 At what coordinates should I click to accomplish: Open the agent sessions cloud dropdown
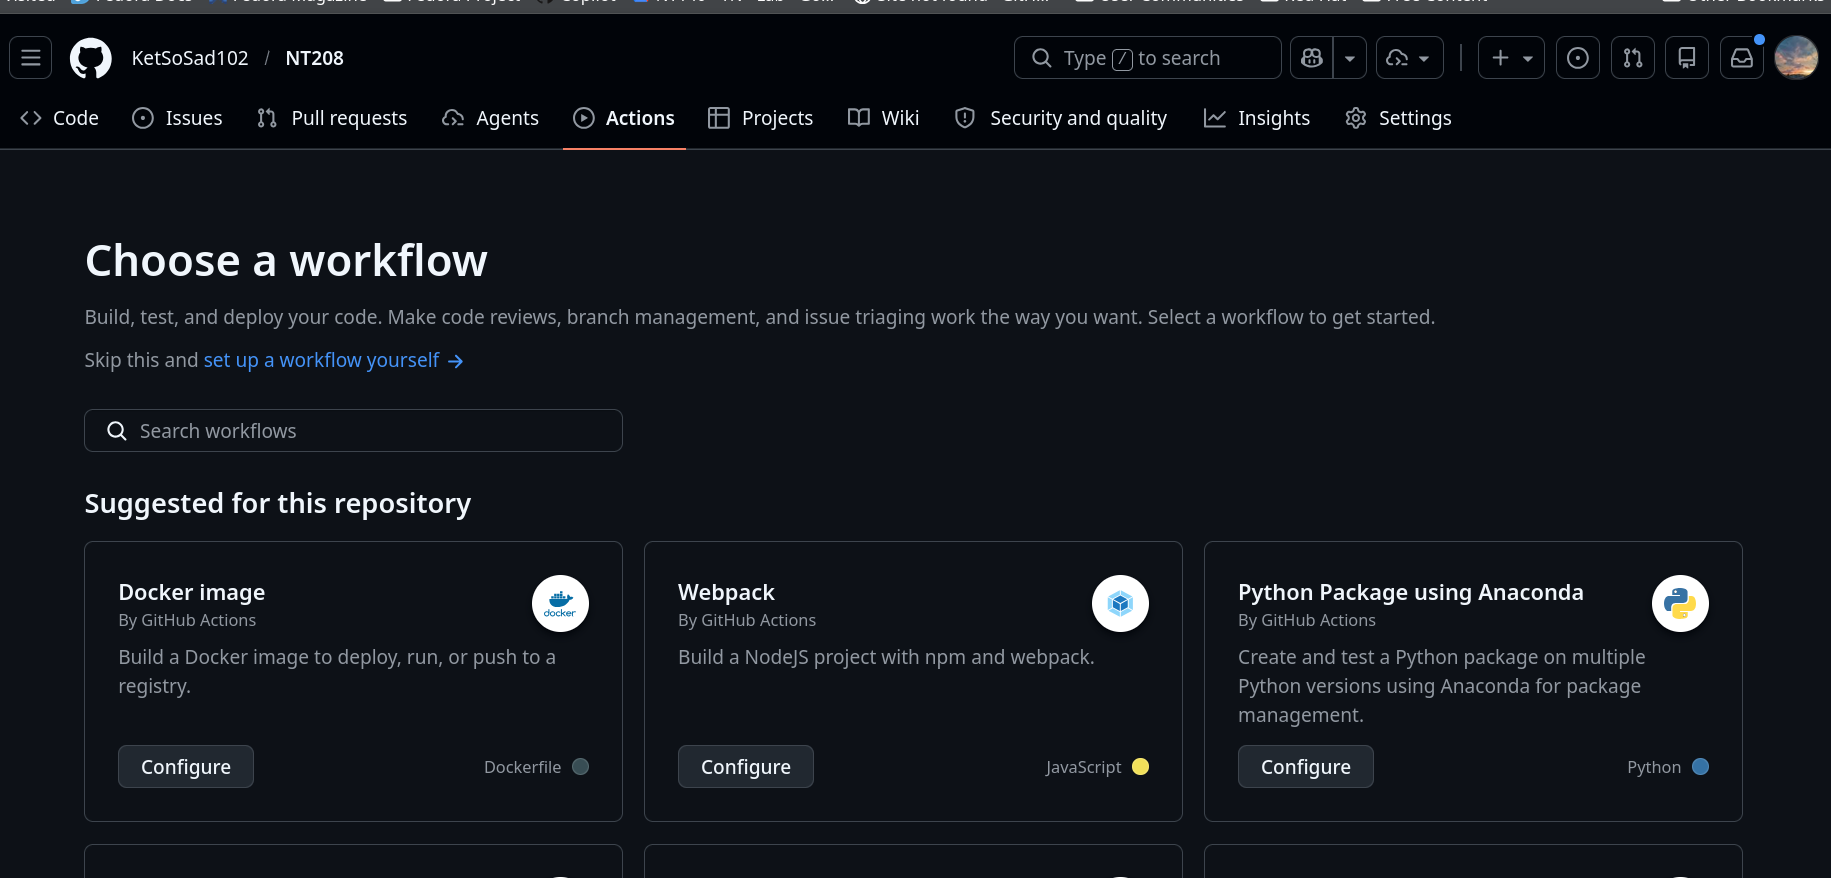coord(1410,58)
